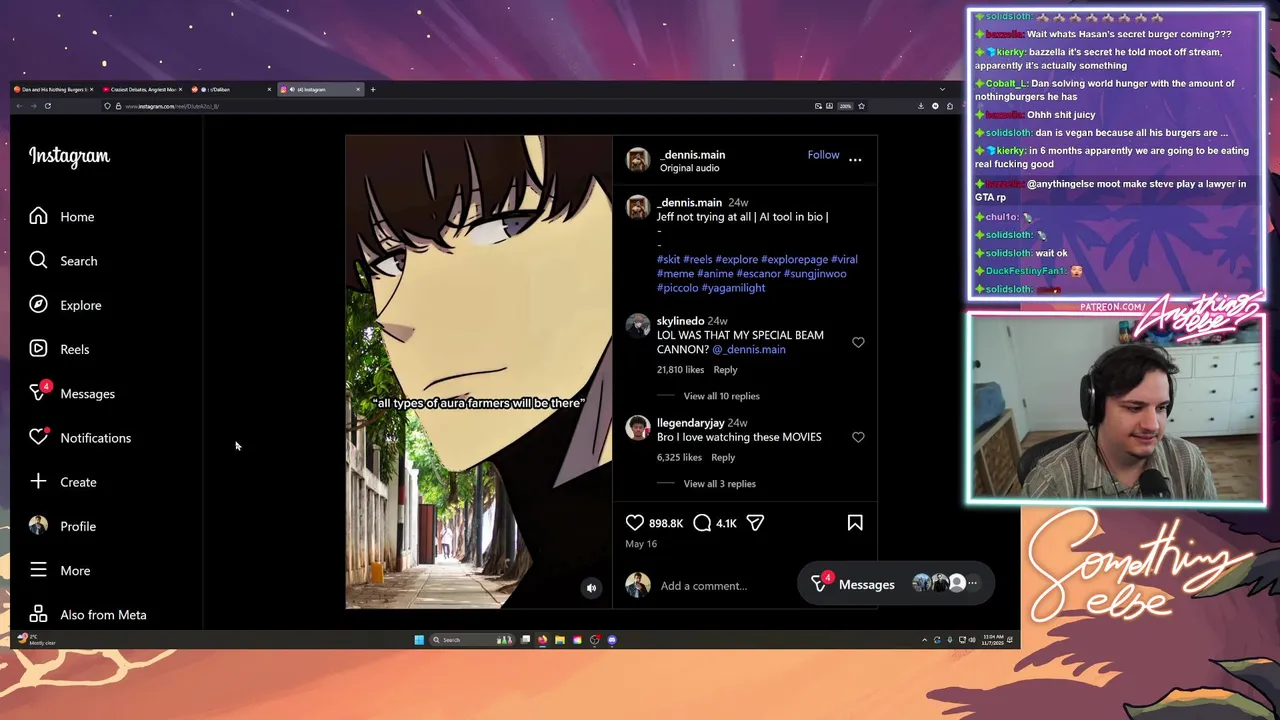
Task: Show hidden system tray icons
Action: click(x=924, y=640)
